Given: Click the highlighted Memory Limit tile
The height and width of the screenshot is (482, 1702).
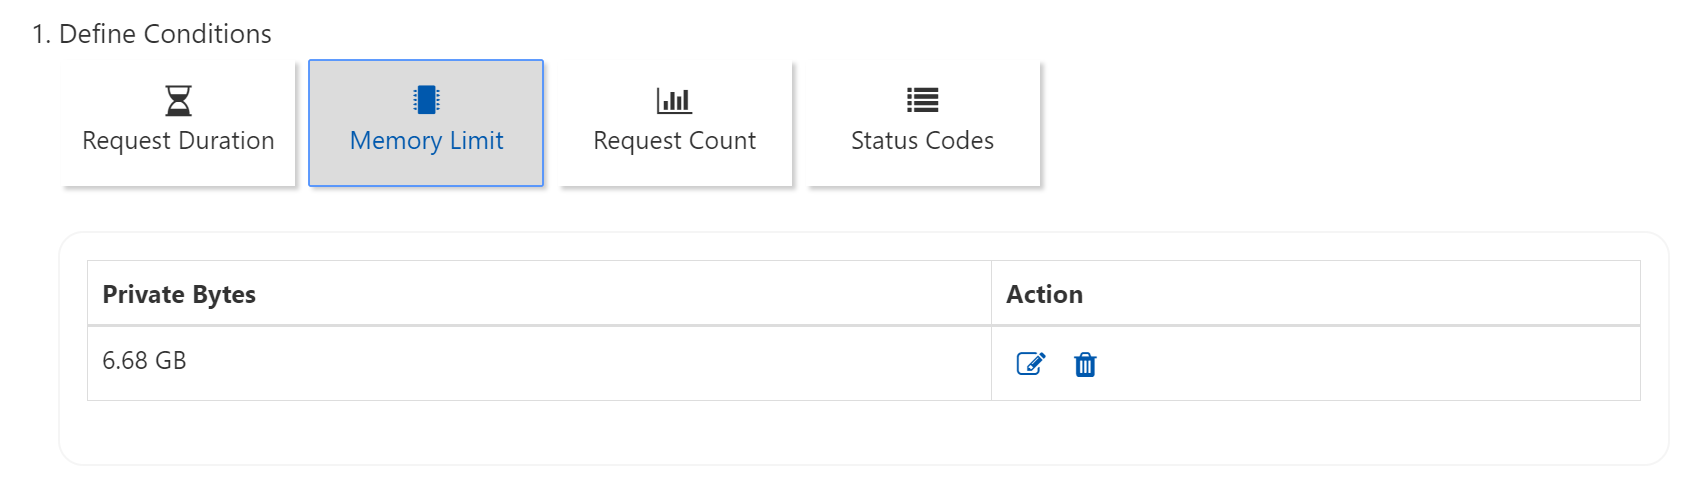Looking at the screenshot, I should [426, 123].
